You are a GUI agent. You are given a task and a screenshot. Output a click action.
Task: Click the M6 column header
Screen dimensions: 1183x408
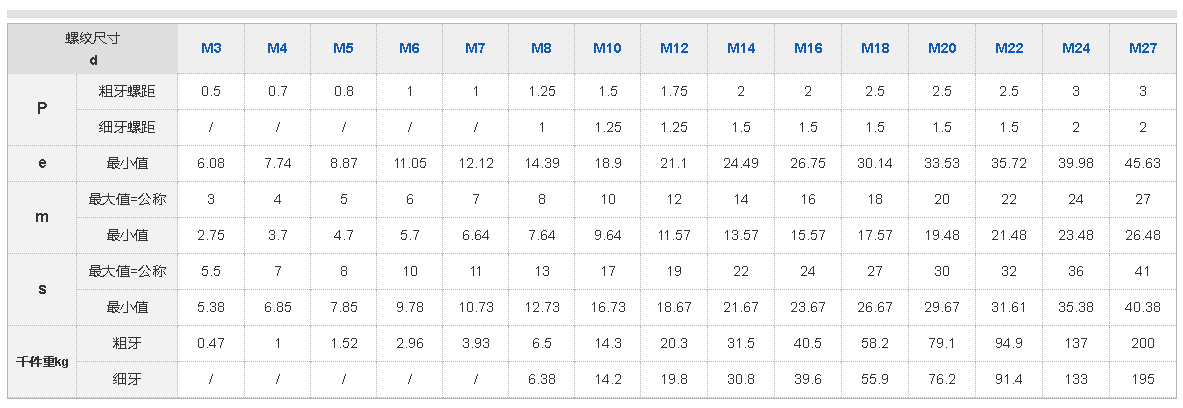409,48
